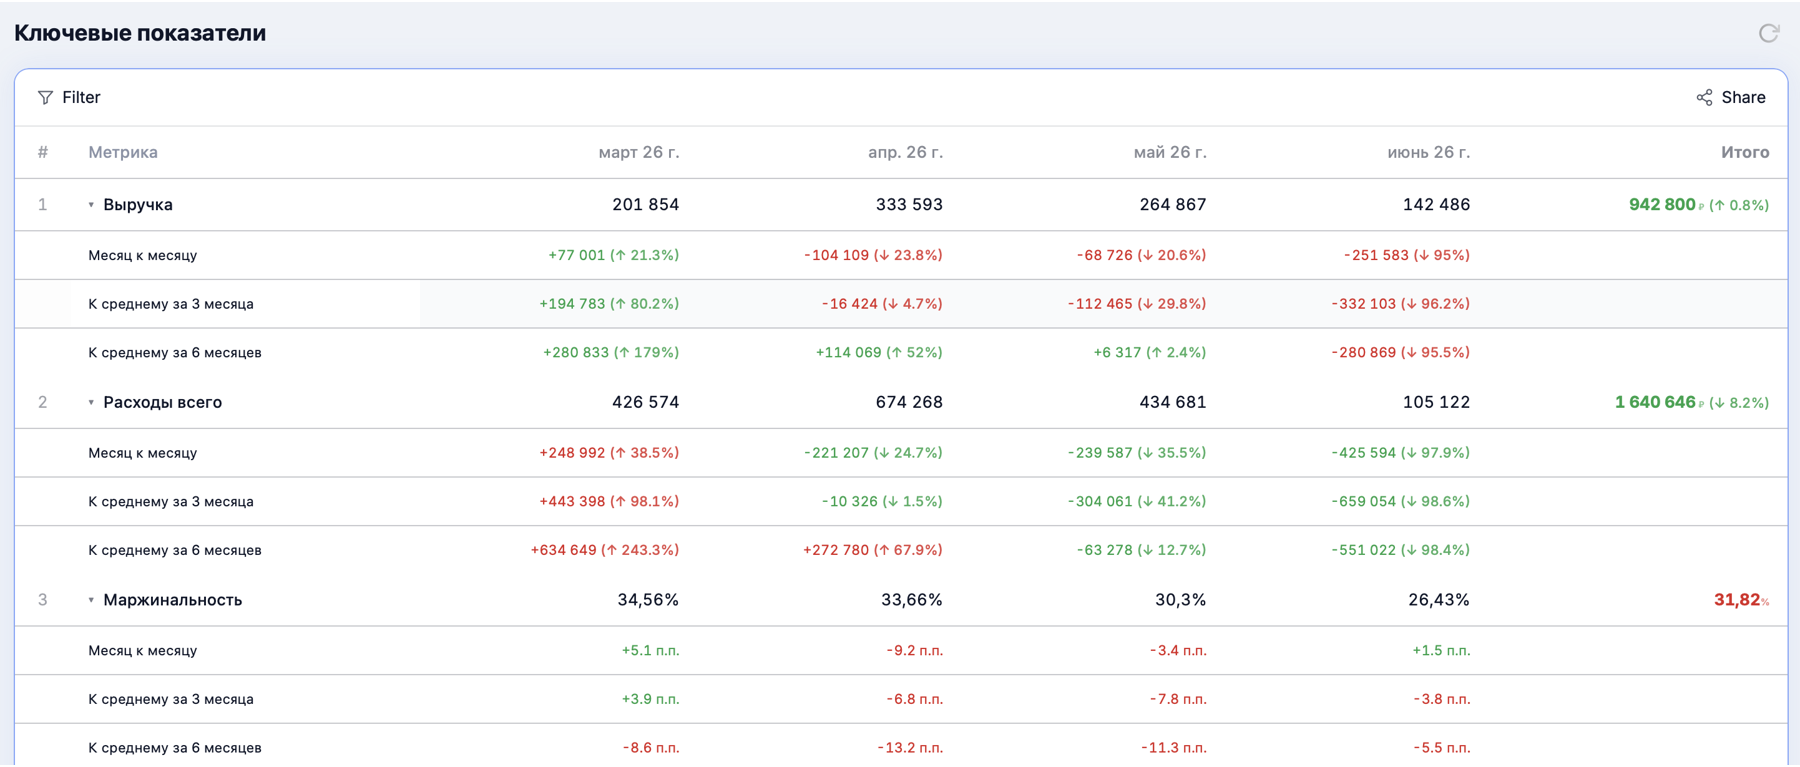
Task: Click the май 26 г. column header
Action: tap(1170, 152)
